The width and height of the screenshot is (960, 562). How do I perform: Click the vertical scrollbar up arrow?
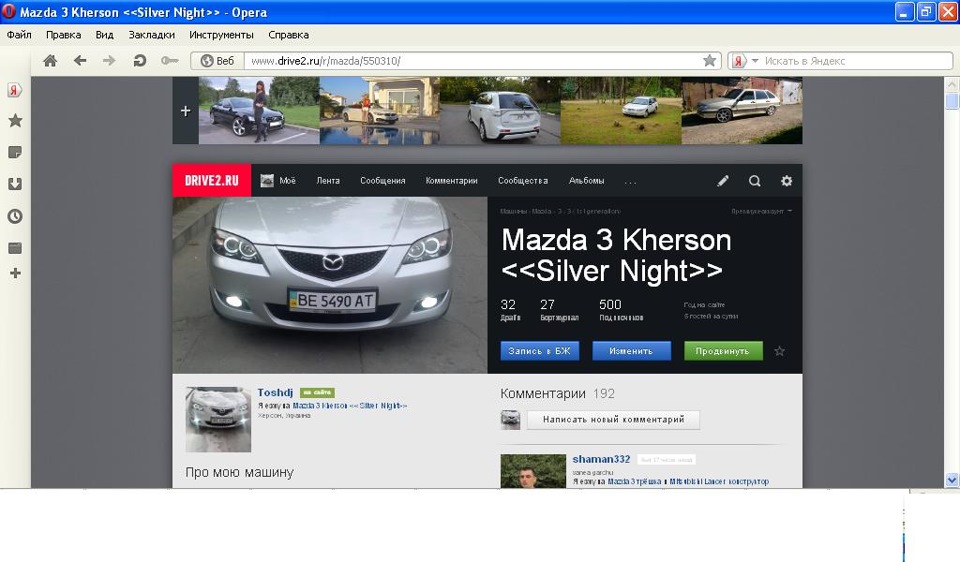[952, 84]
